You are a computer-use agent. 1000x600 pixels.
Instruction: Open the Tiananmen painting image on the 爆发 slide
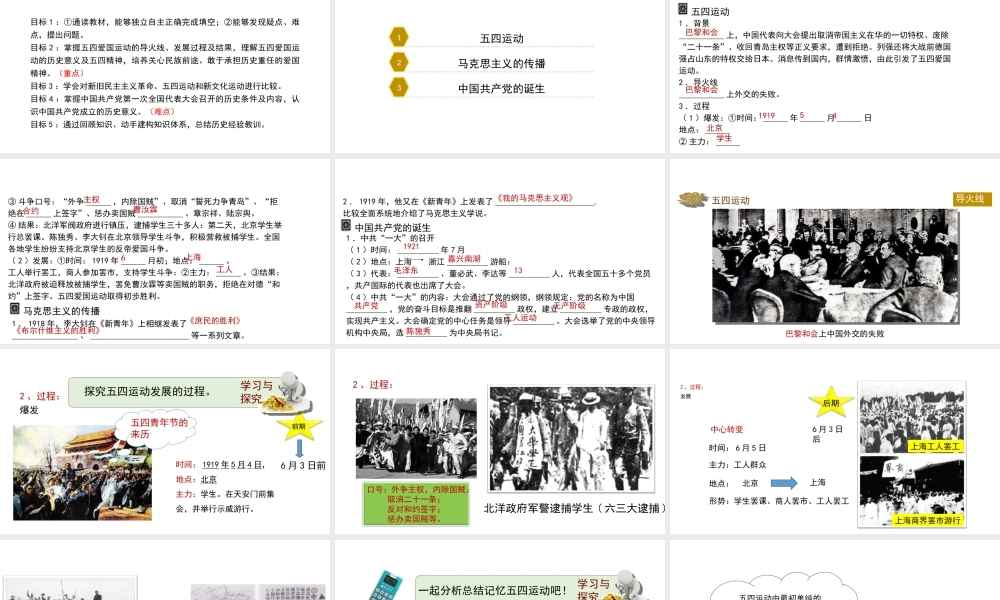[82, 472]
